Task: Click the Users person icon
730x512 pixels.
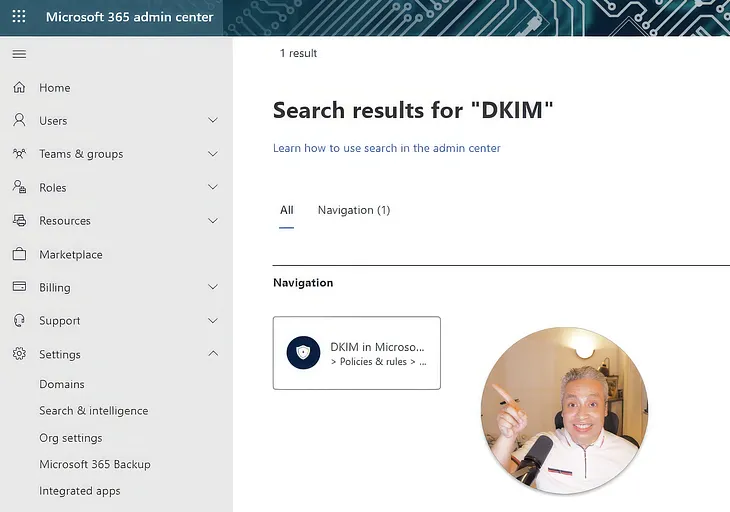Action: [x=19, y=120]
